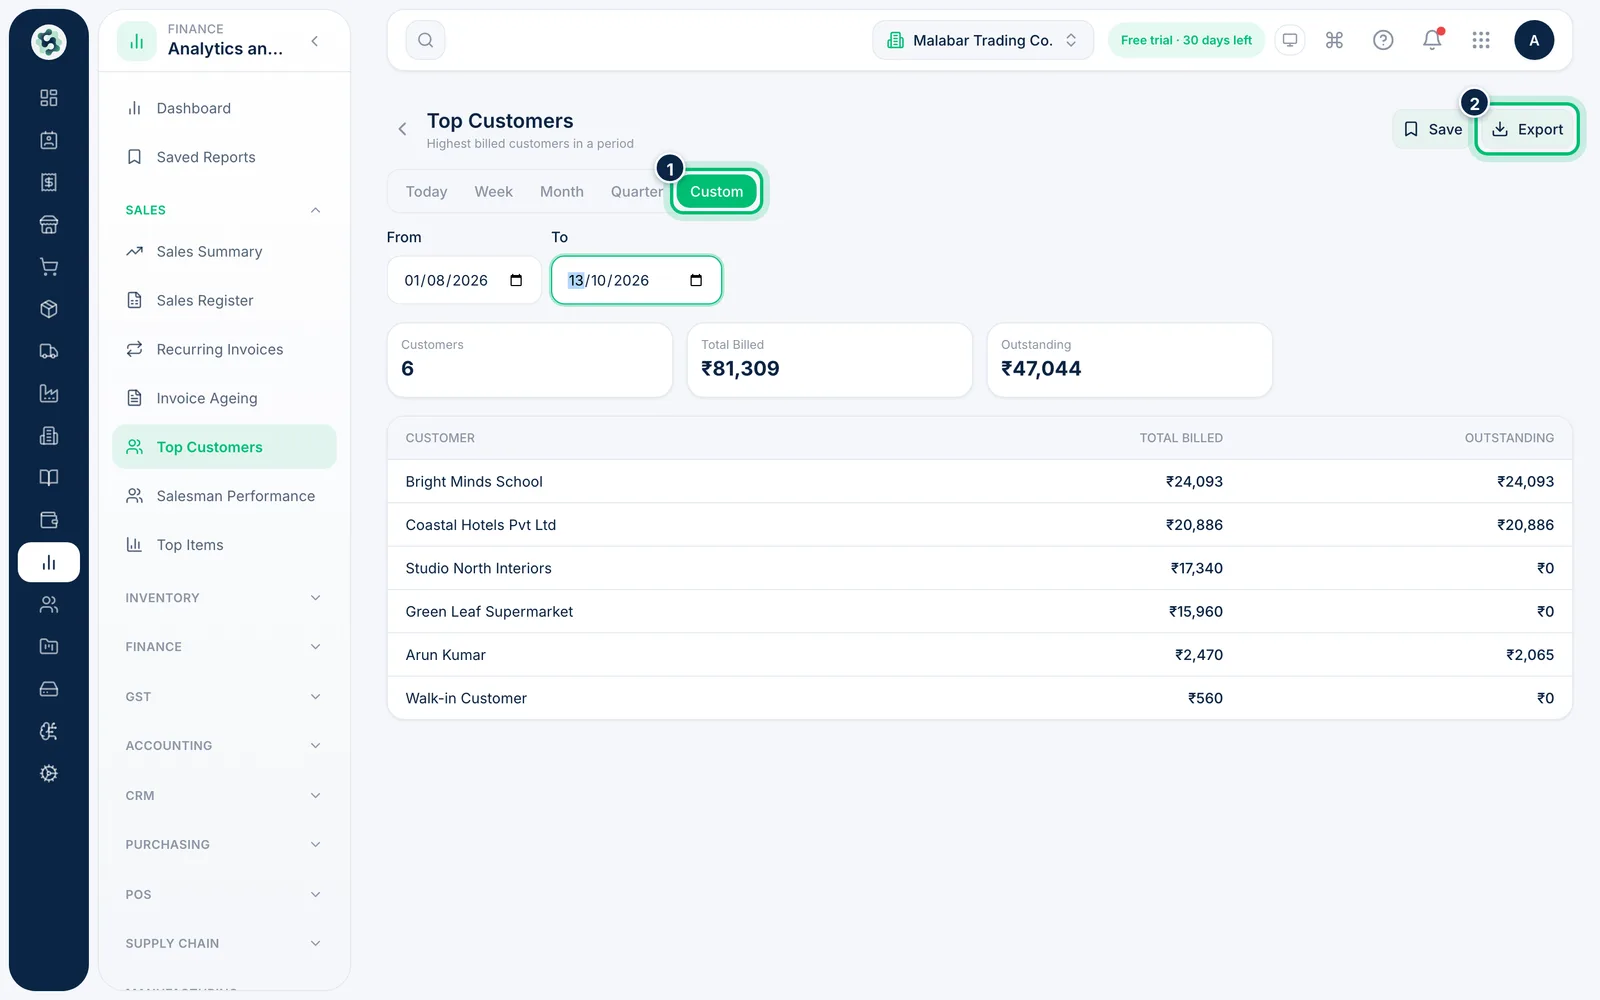Click the Coastal Hotels Pvt Ltd row
This screenshot has width=1600, height=1000.
(x=979, y=525)
